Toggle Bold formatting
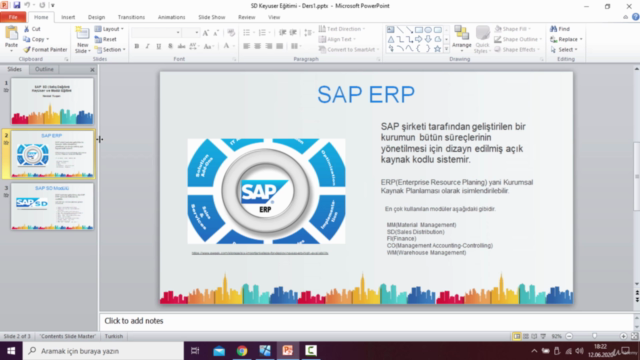The width and height of the screenshot is (640, 360). tap(137, 47)
